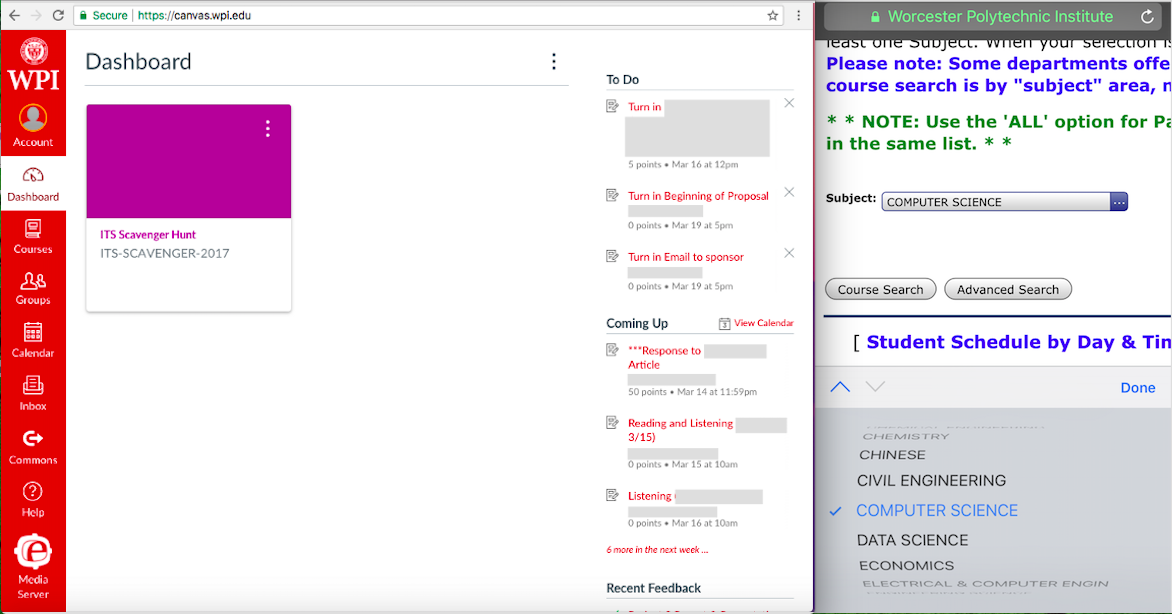The image size is (1172, 614).
Task: Open Media Server in the sidebar
Action: [x=33, y=566]
